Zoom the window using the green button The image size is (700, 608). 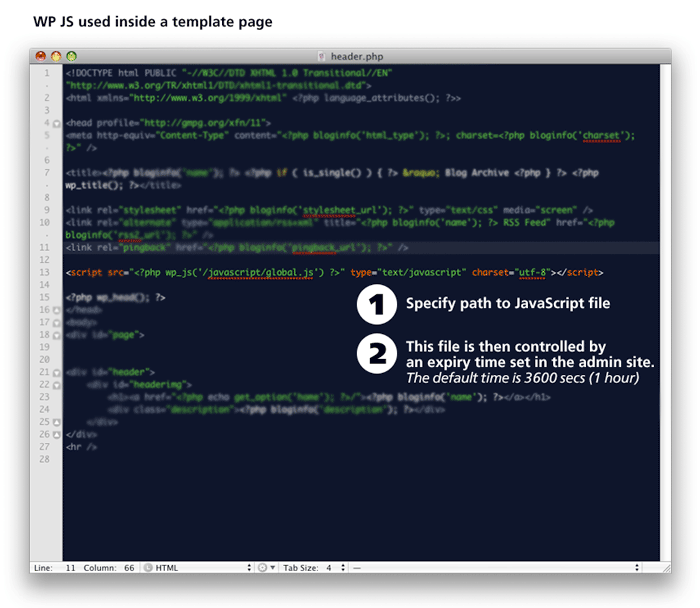pyautogui.click(x=71, y=56)
